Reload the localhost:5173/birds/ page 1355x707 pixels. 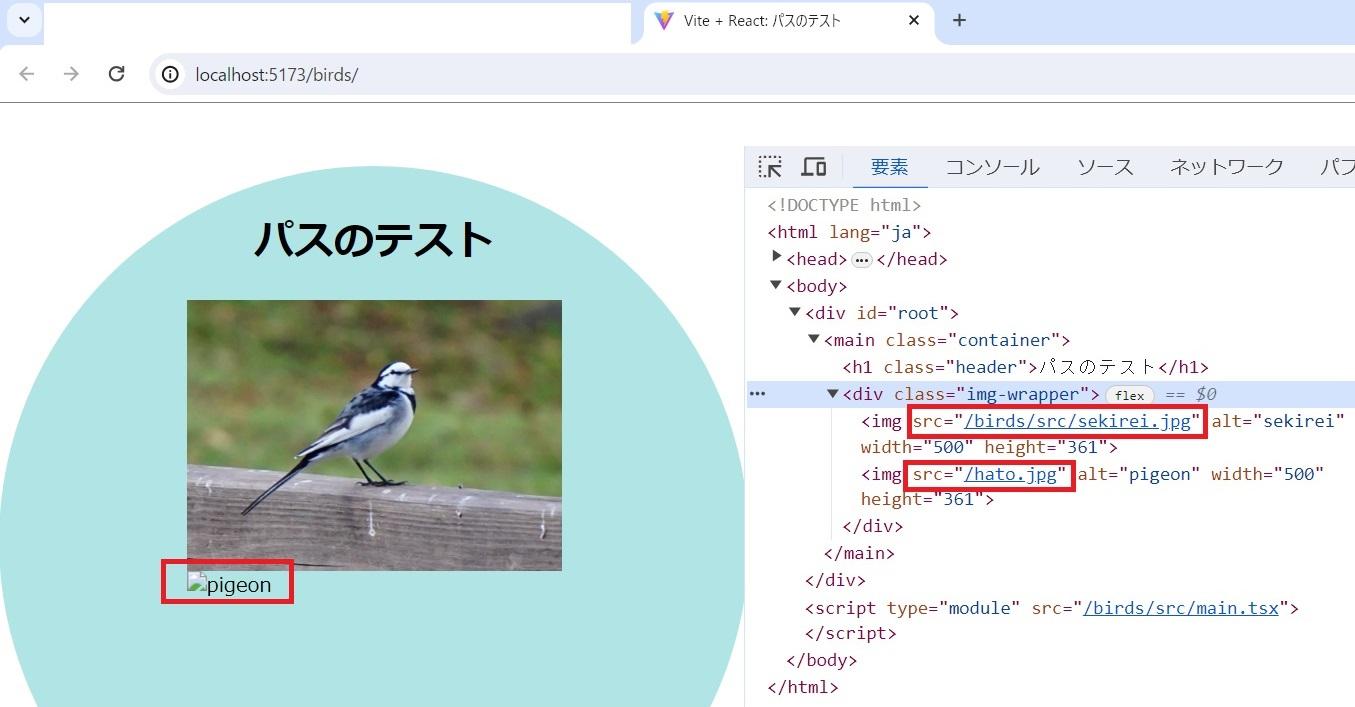coord(116,74)
